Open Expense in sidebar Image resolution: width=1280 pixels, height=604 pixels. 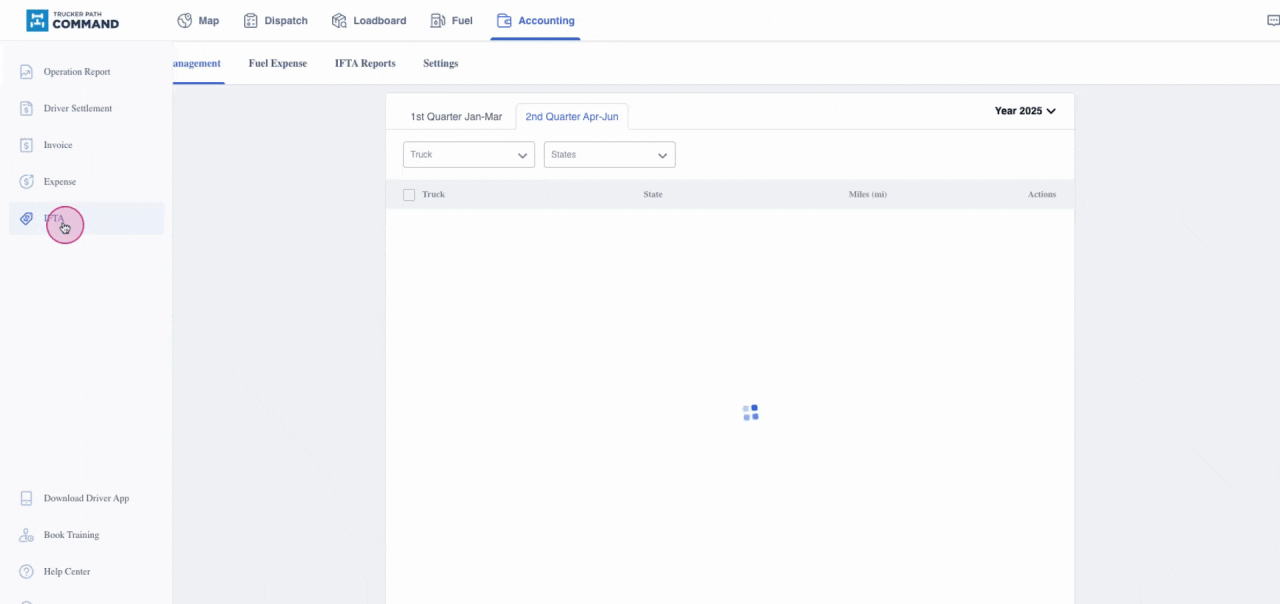click(60, 182)
